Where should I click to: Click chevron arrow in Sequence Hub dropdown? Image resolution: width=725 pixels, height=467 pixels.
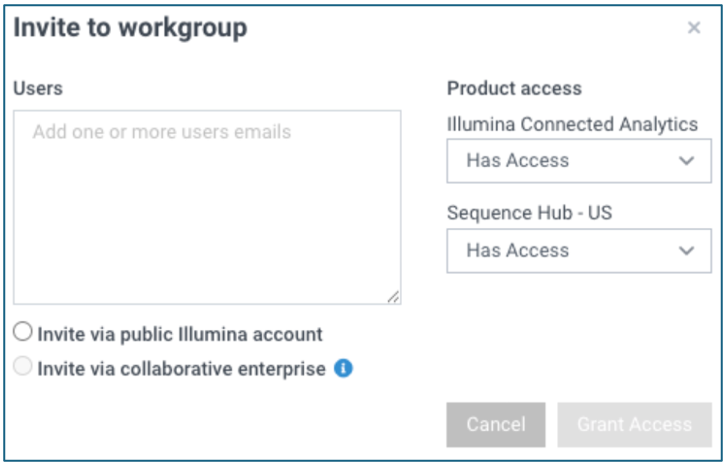(x=686, y=251)
